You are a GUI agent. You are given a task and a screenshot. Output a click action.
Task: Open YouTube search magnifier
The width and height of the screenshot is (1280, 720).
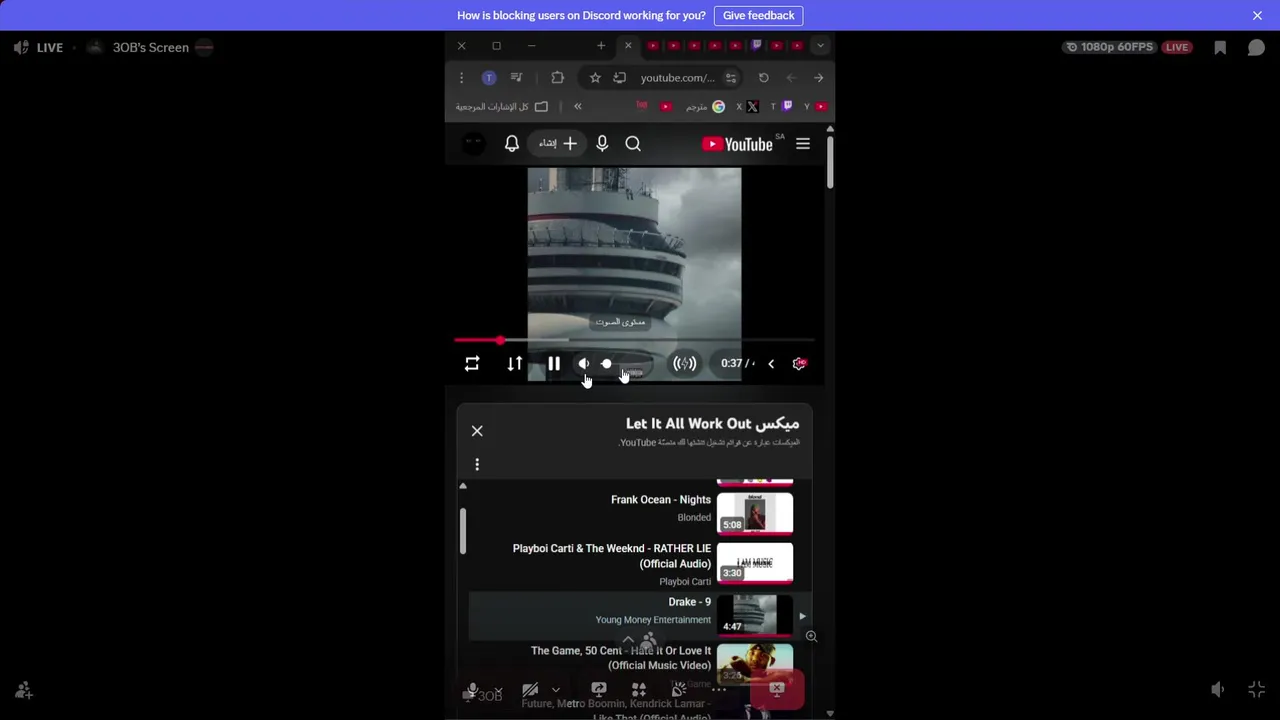coord(633,144)
